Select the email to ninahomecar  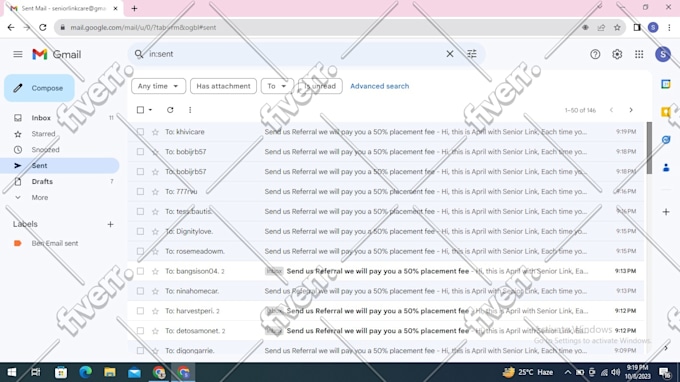click(140, 291)
